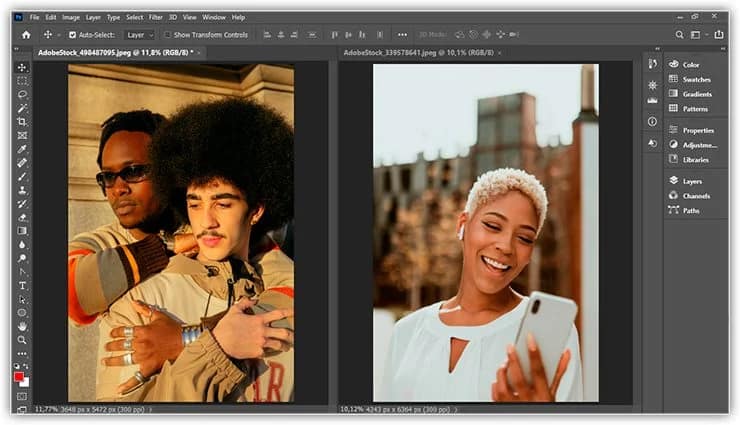The height and width of the screenshot is (425, 740).
Task: Open the Auto-Select Layer dropdown
Action: (140, 35)
